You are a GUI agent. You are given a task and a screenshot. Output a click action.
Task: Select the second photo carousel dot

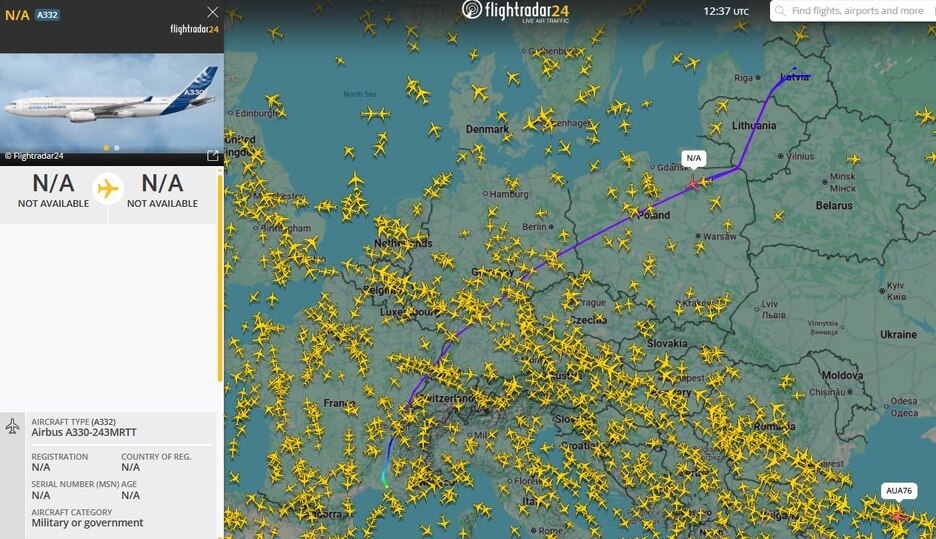click(116, 147)
